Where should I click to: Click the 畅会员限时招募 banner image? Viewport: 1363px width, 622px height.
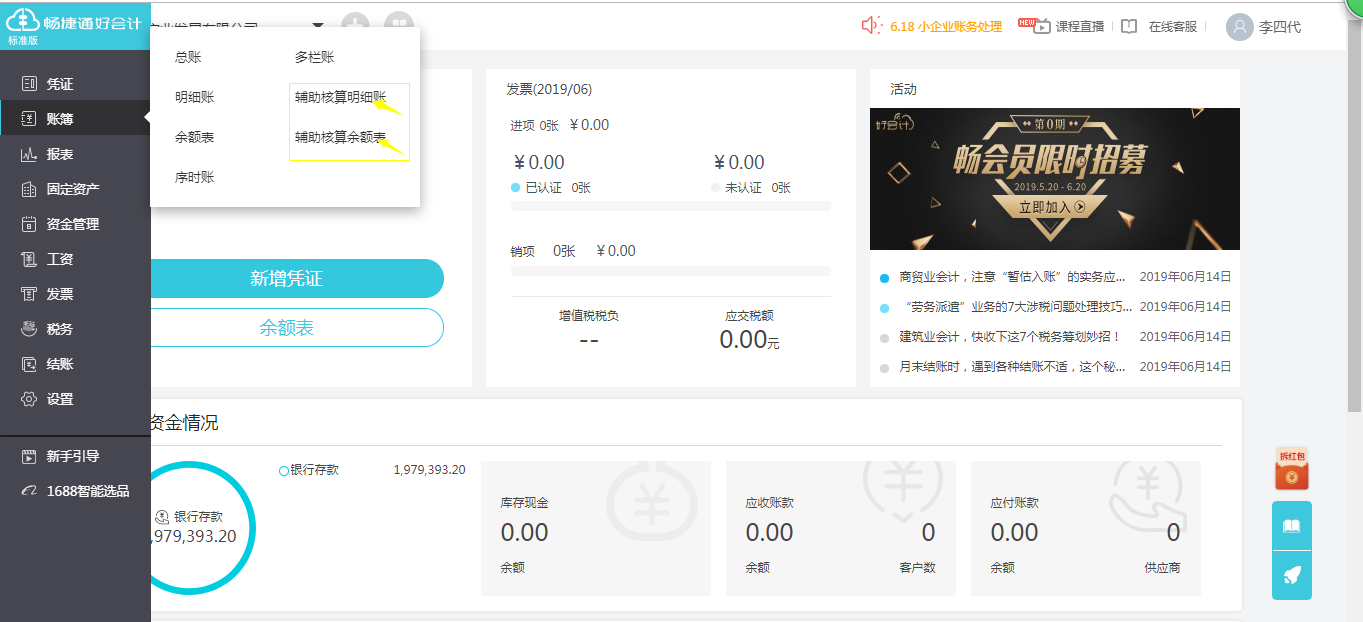click(1055, 179)
